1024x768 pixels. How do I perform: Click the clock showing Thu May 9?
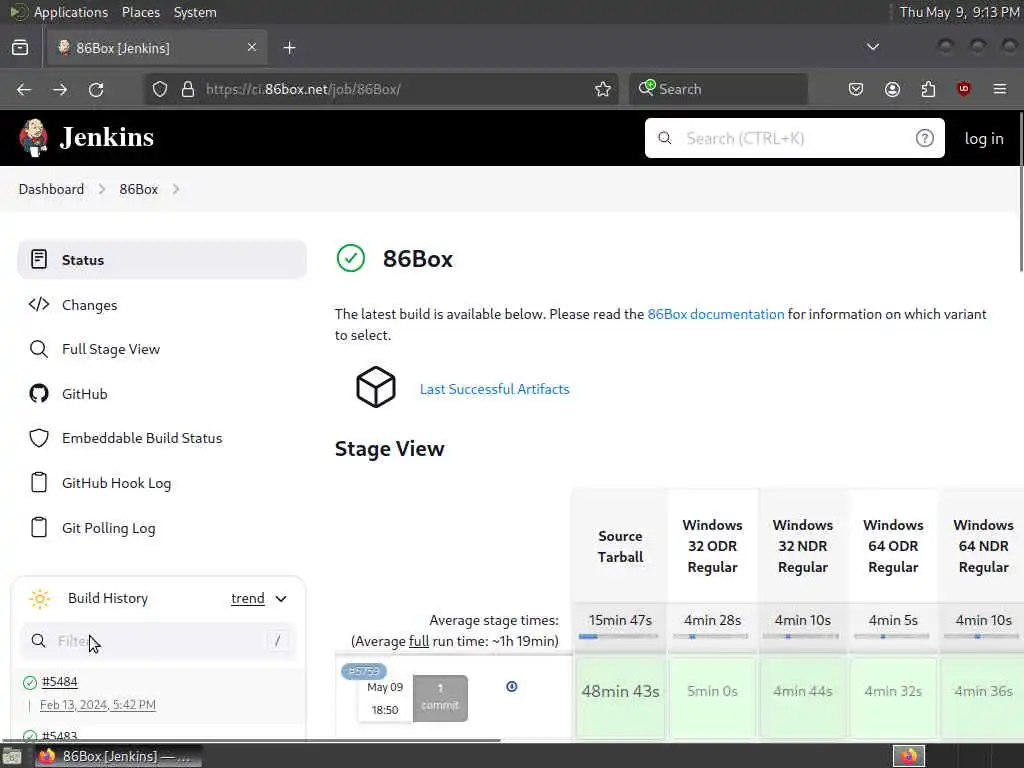click(x=959, y=12)
